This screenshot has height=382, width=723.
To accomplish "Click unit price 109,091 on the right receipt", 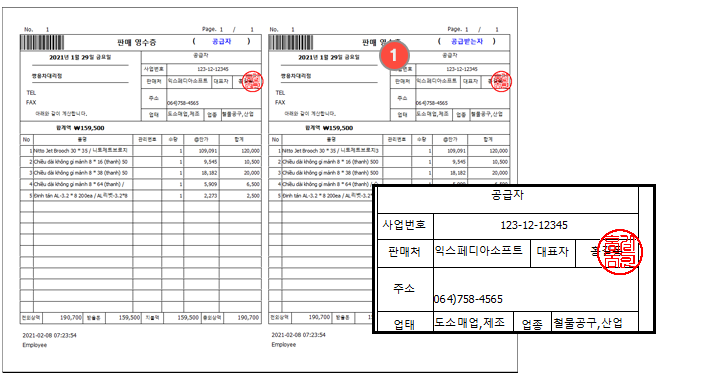I will [x=456, y=151].
